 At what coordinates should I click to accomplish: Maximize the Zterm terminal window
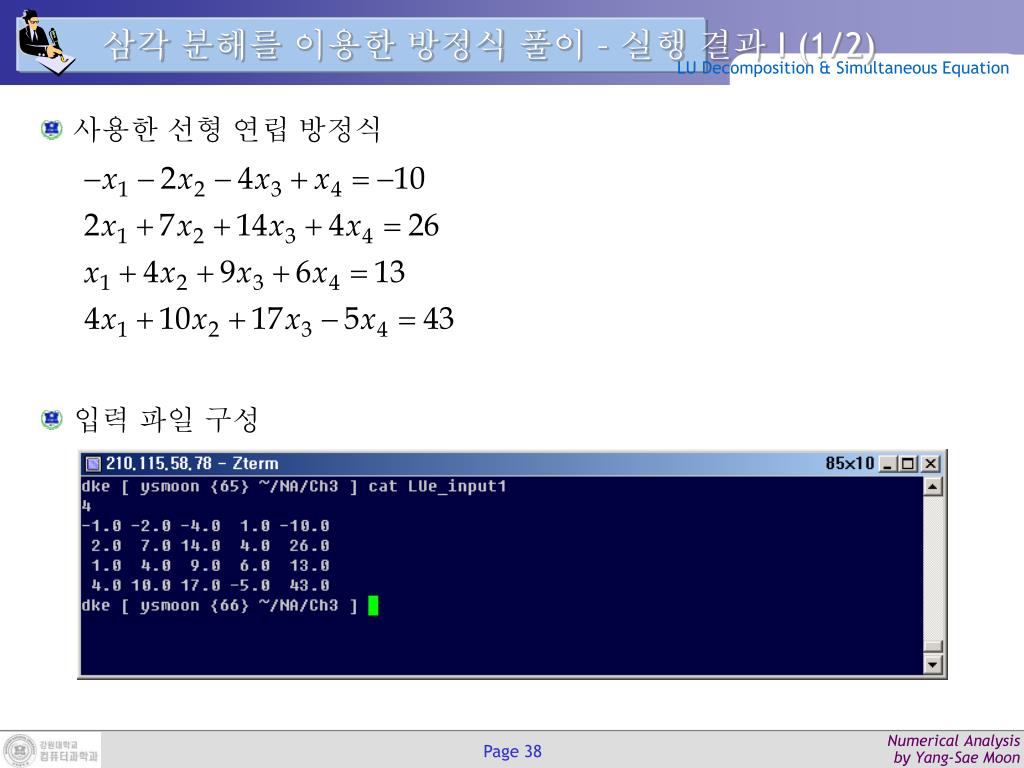(908, 464)
